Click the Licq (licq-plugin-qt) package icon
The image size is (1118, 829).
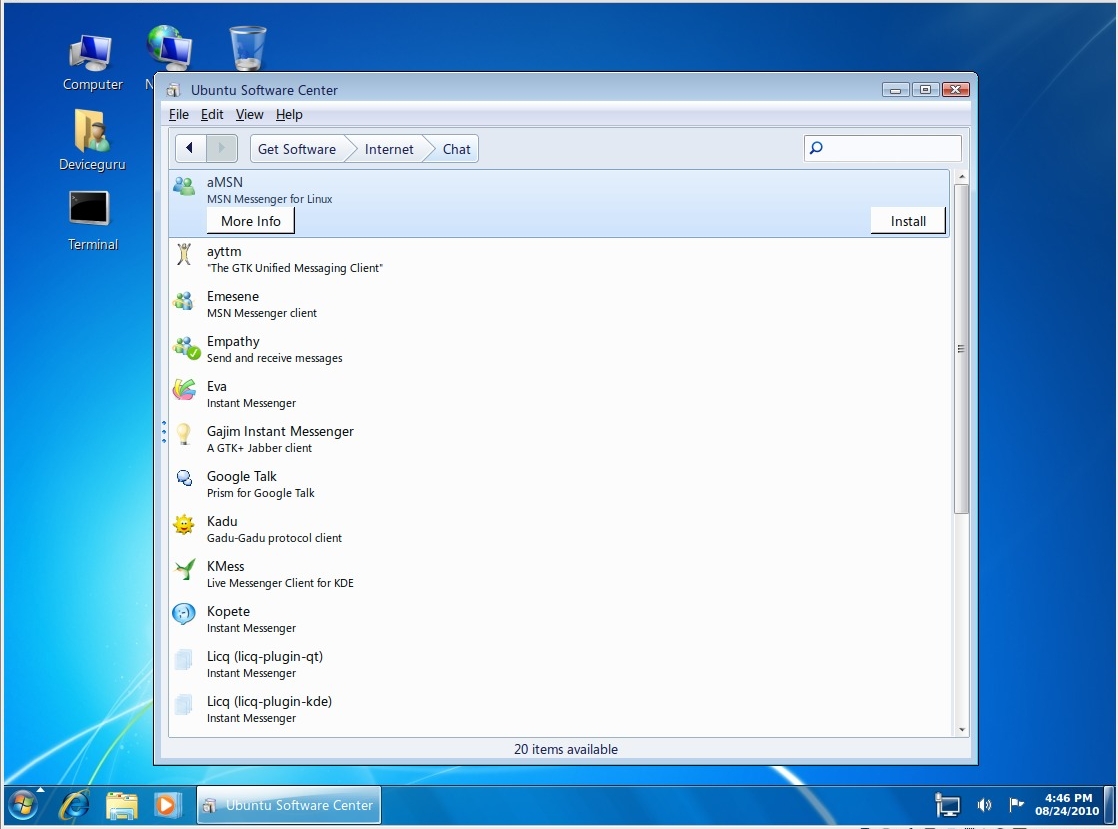(x=184, y=659)
